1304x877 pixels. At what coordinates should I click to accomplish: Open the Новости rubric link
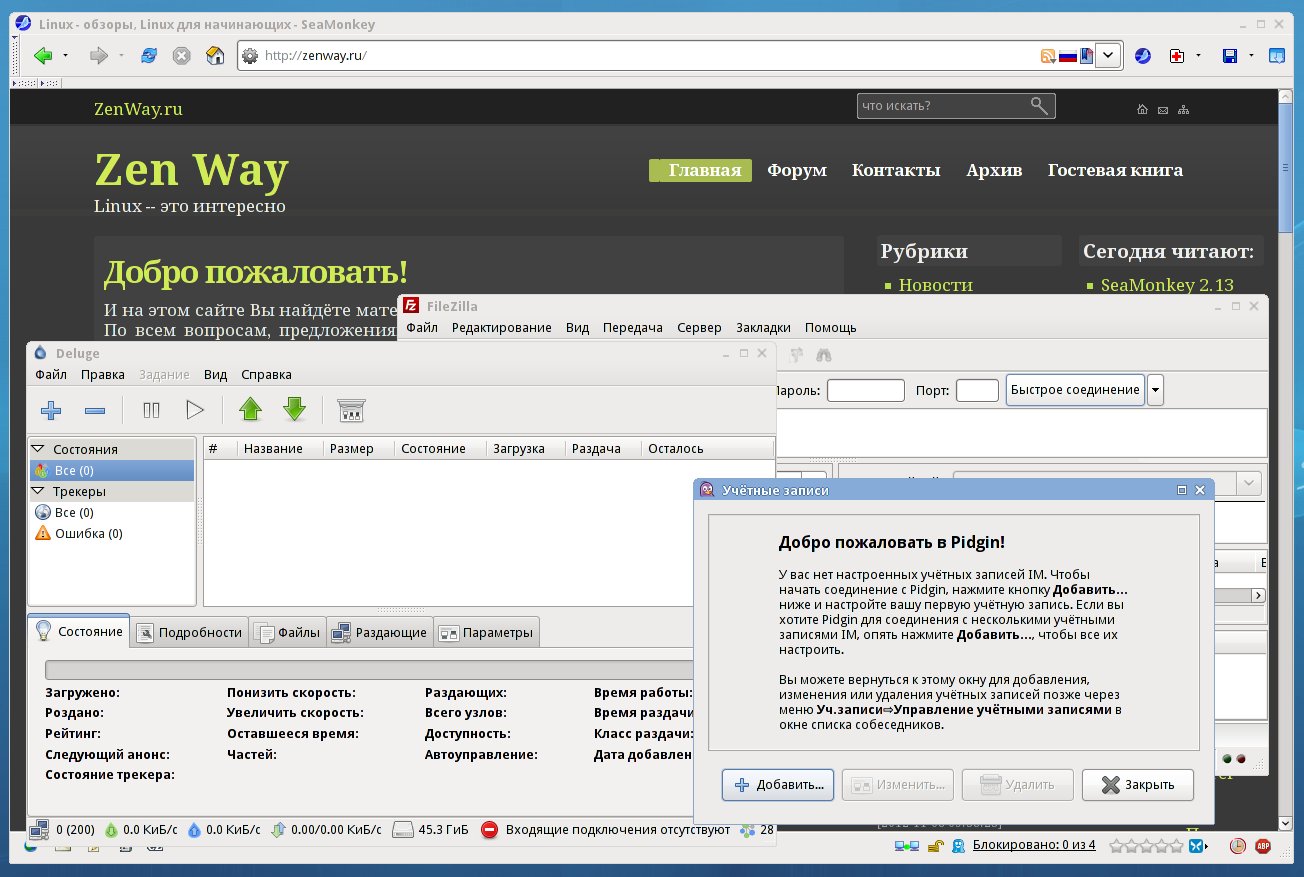[935, 285]
